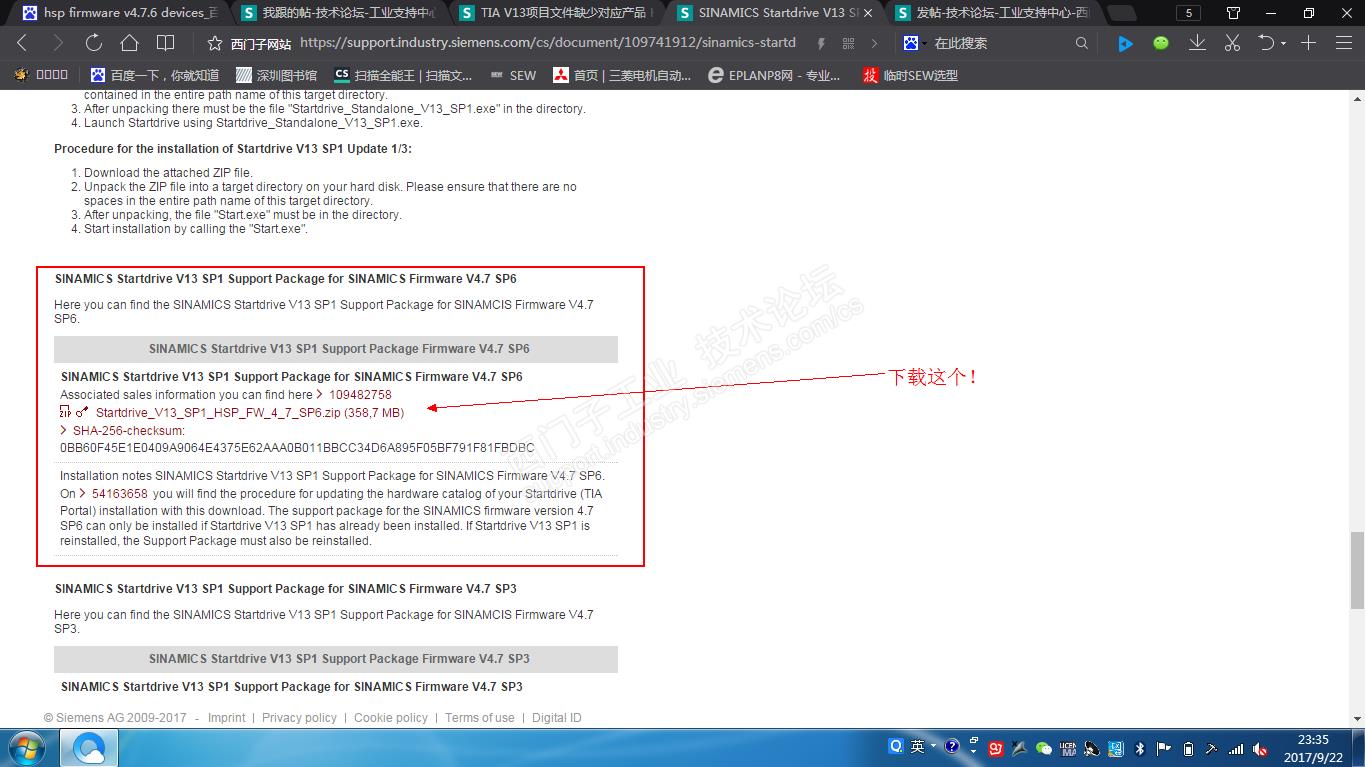
Task: Open the Privacy policy footer link
Action: (x=299, y=718)
